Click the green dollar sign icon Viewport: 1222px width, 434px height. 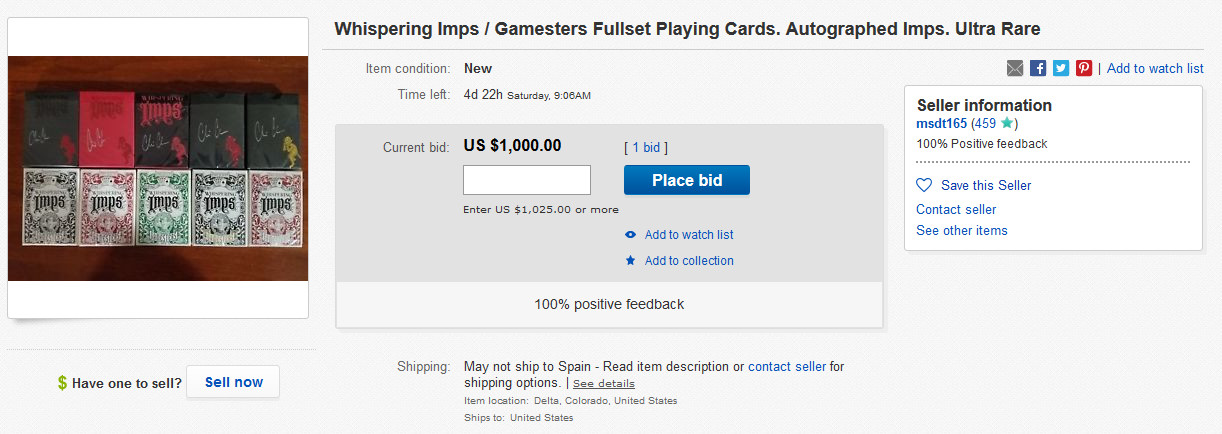coord(62,383)
